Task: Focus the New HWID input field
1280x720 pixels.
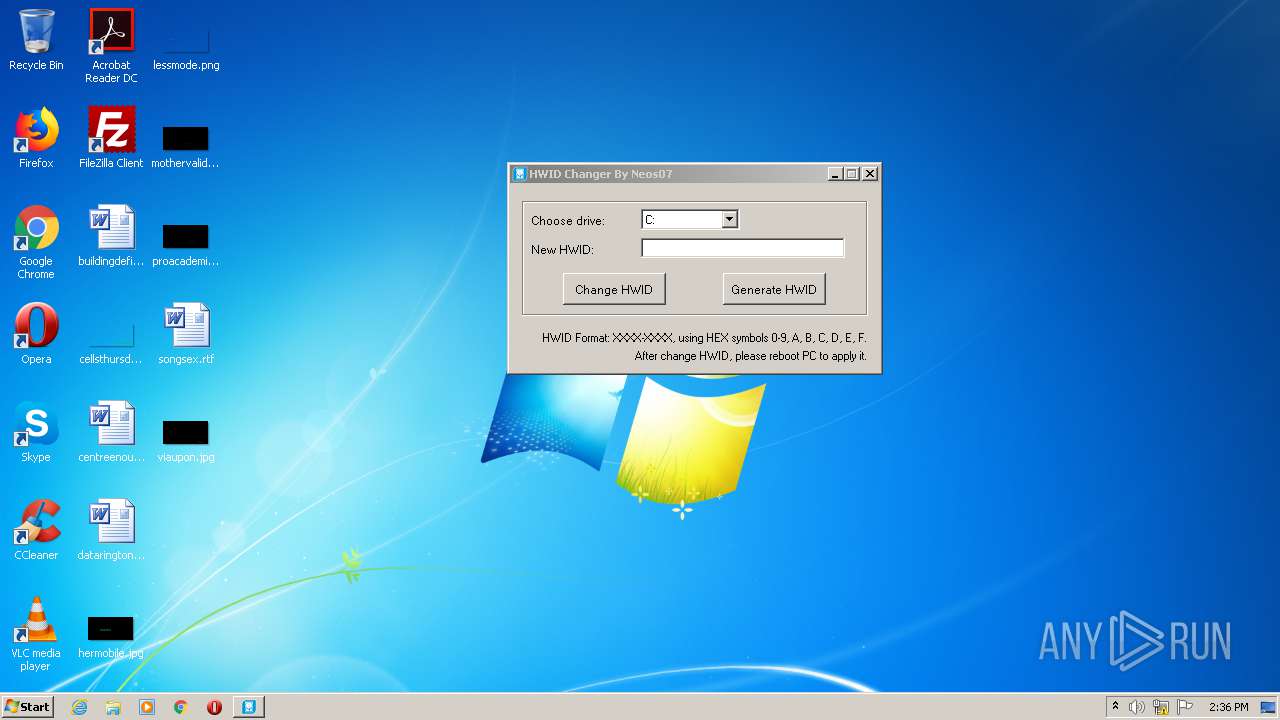Action: [x=742, y=248]
